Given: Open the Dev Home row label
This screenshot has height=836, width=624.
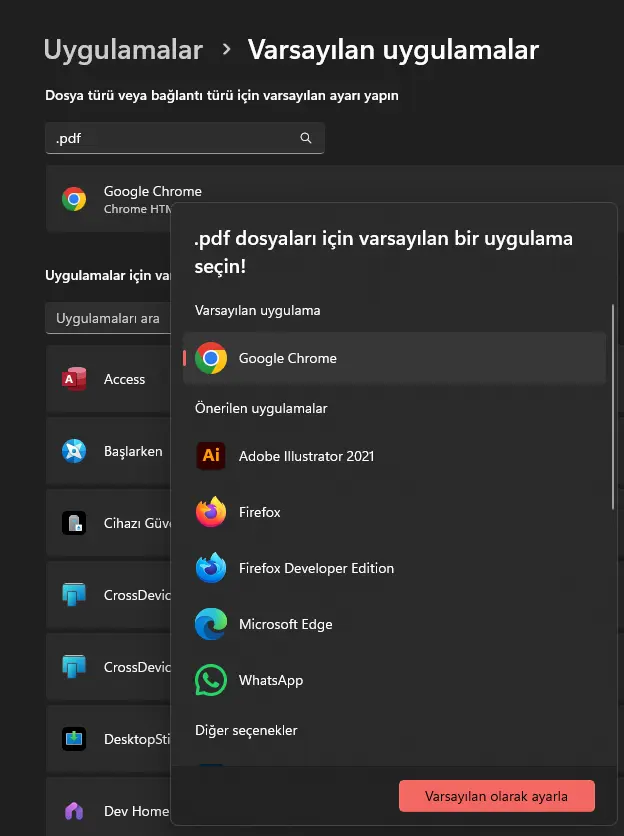Looking at the screenshot, I should click(x=137, y=811).
